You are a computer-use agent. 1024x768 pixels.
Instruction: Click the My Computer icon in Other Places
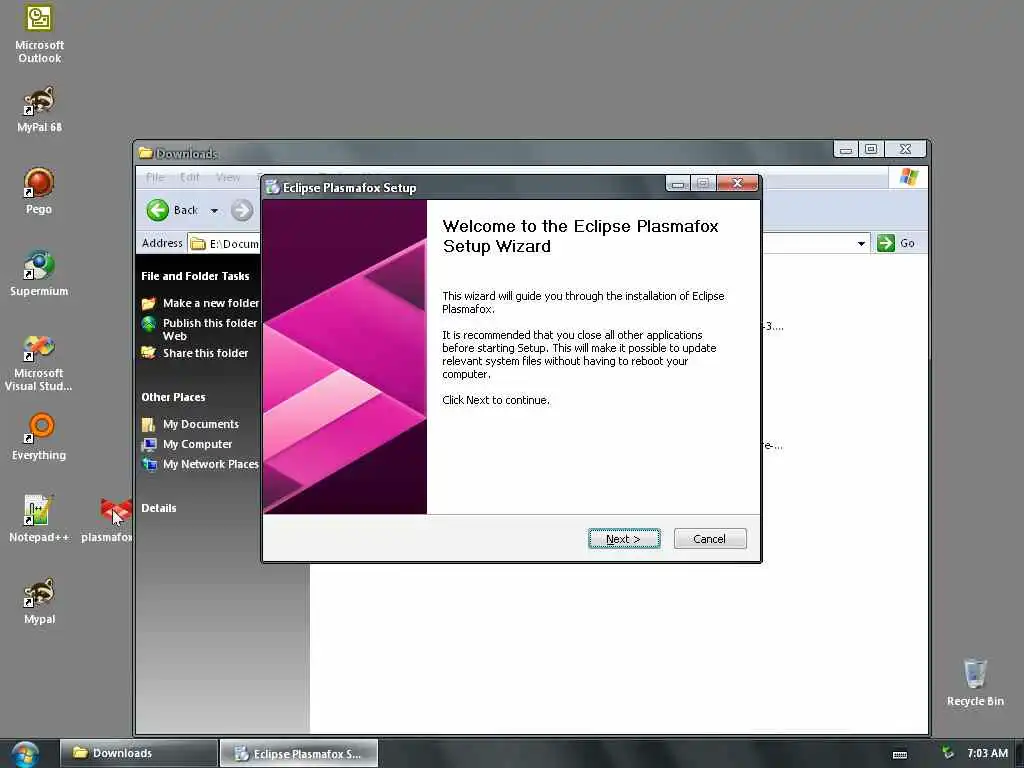coord(149,444)
